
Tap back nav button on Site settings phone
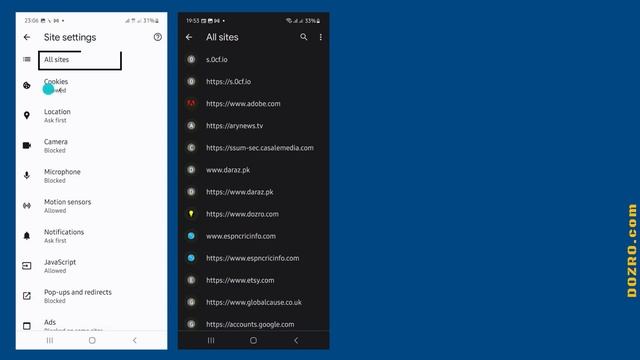tap(135, 340)
